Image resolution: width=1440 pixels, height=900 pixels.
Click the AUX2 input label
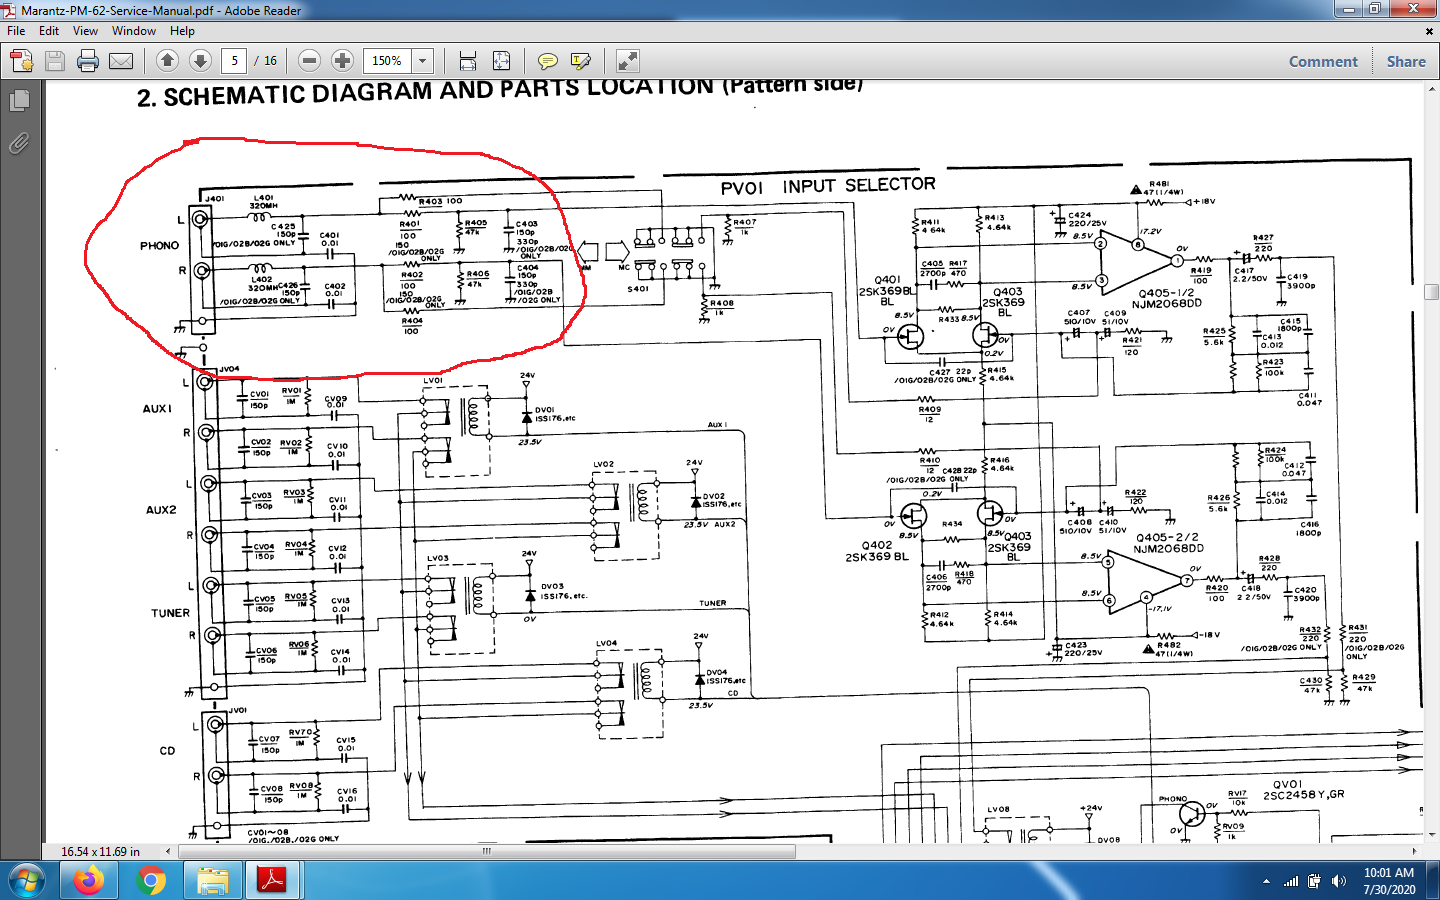(161, 510)
